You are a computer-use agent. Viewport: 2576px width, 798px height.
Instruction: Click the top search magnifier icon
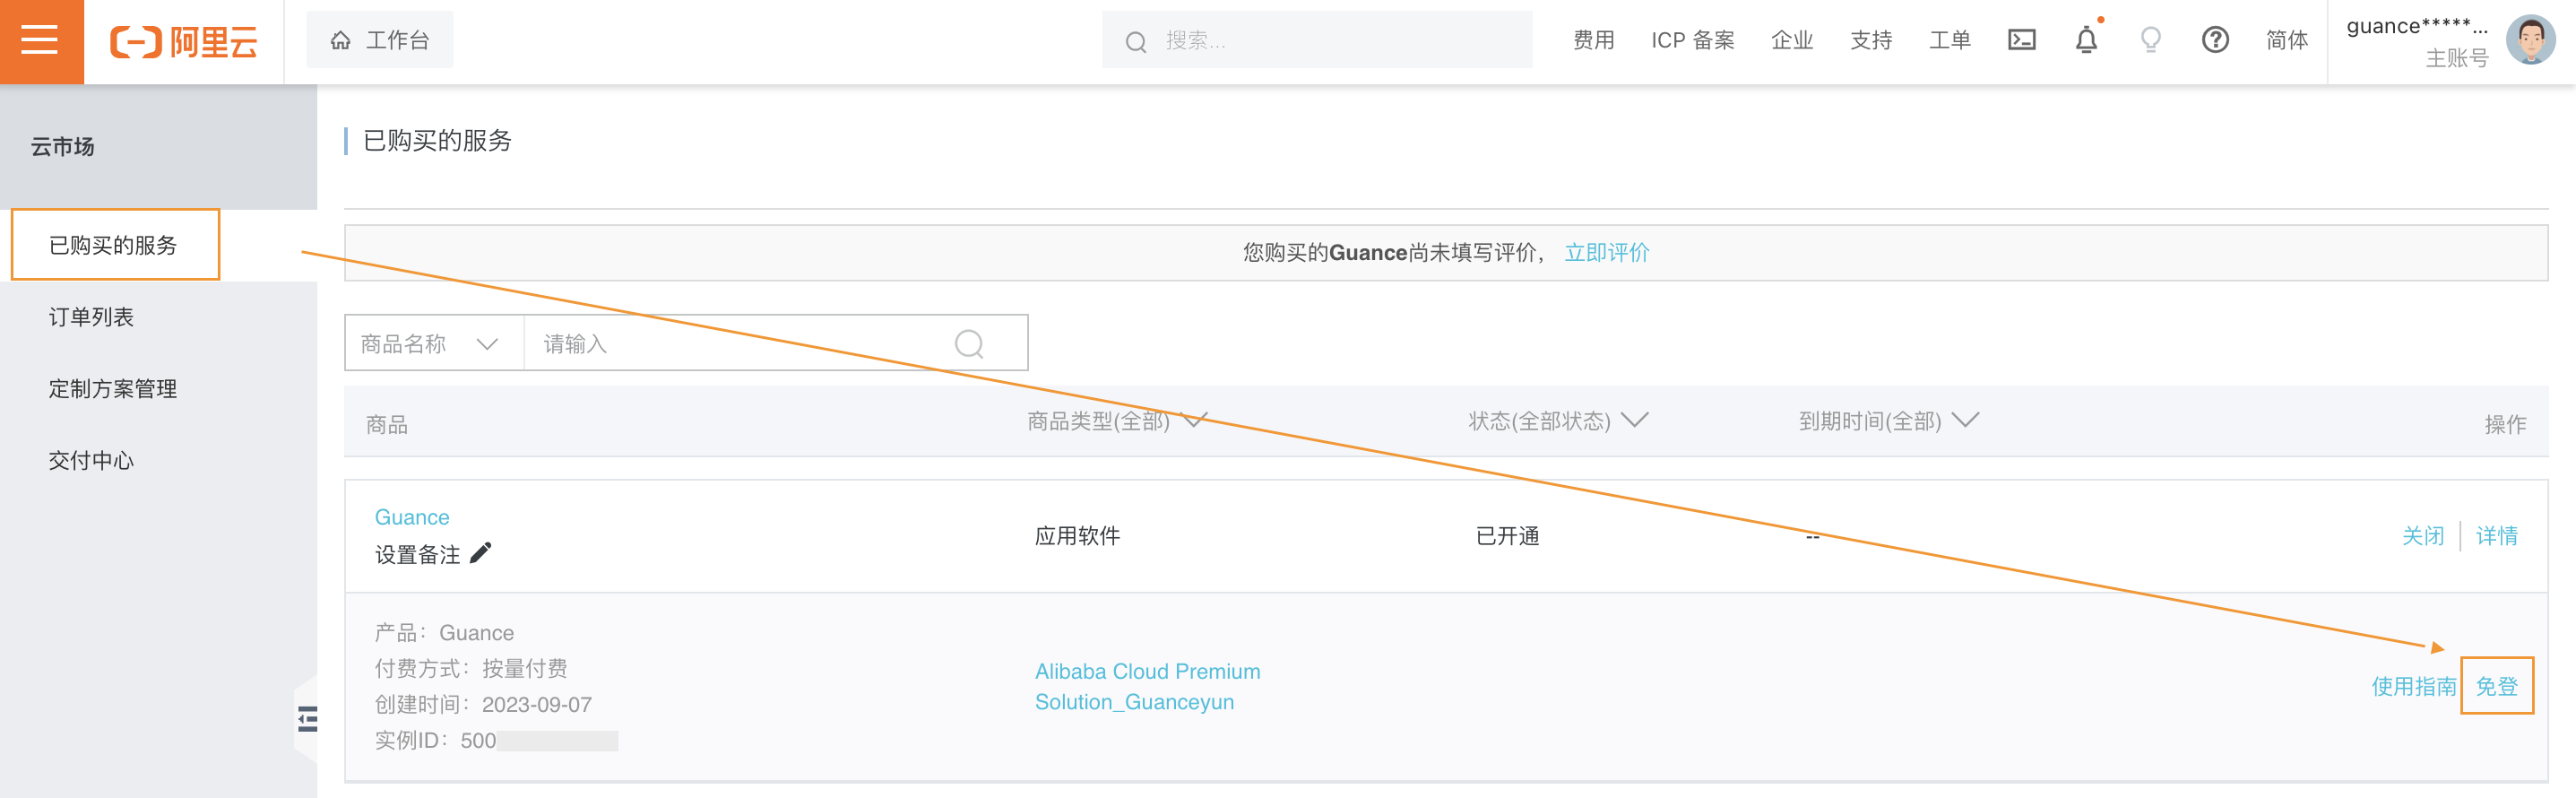coord(1136,42)
